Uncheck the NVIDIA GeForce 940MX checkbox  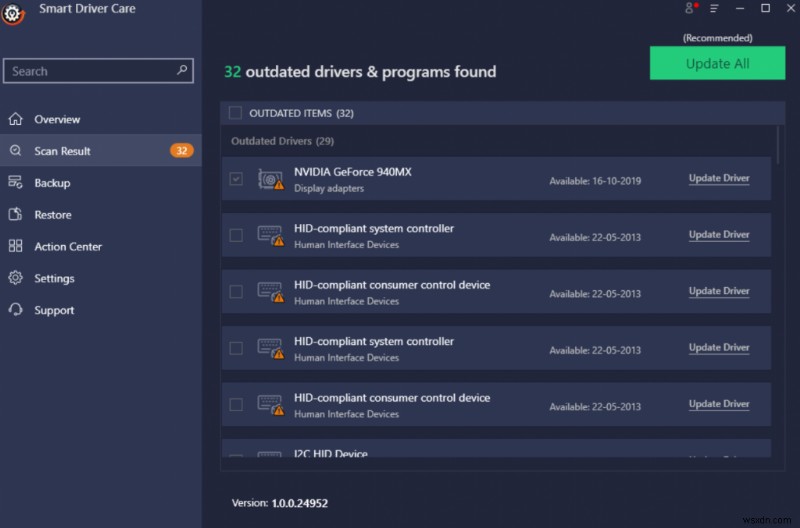pos(236,179)
